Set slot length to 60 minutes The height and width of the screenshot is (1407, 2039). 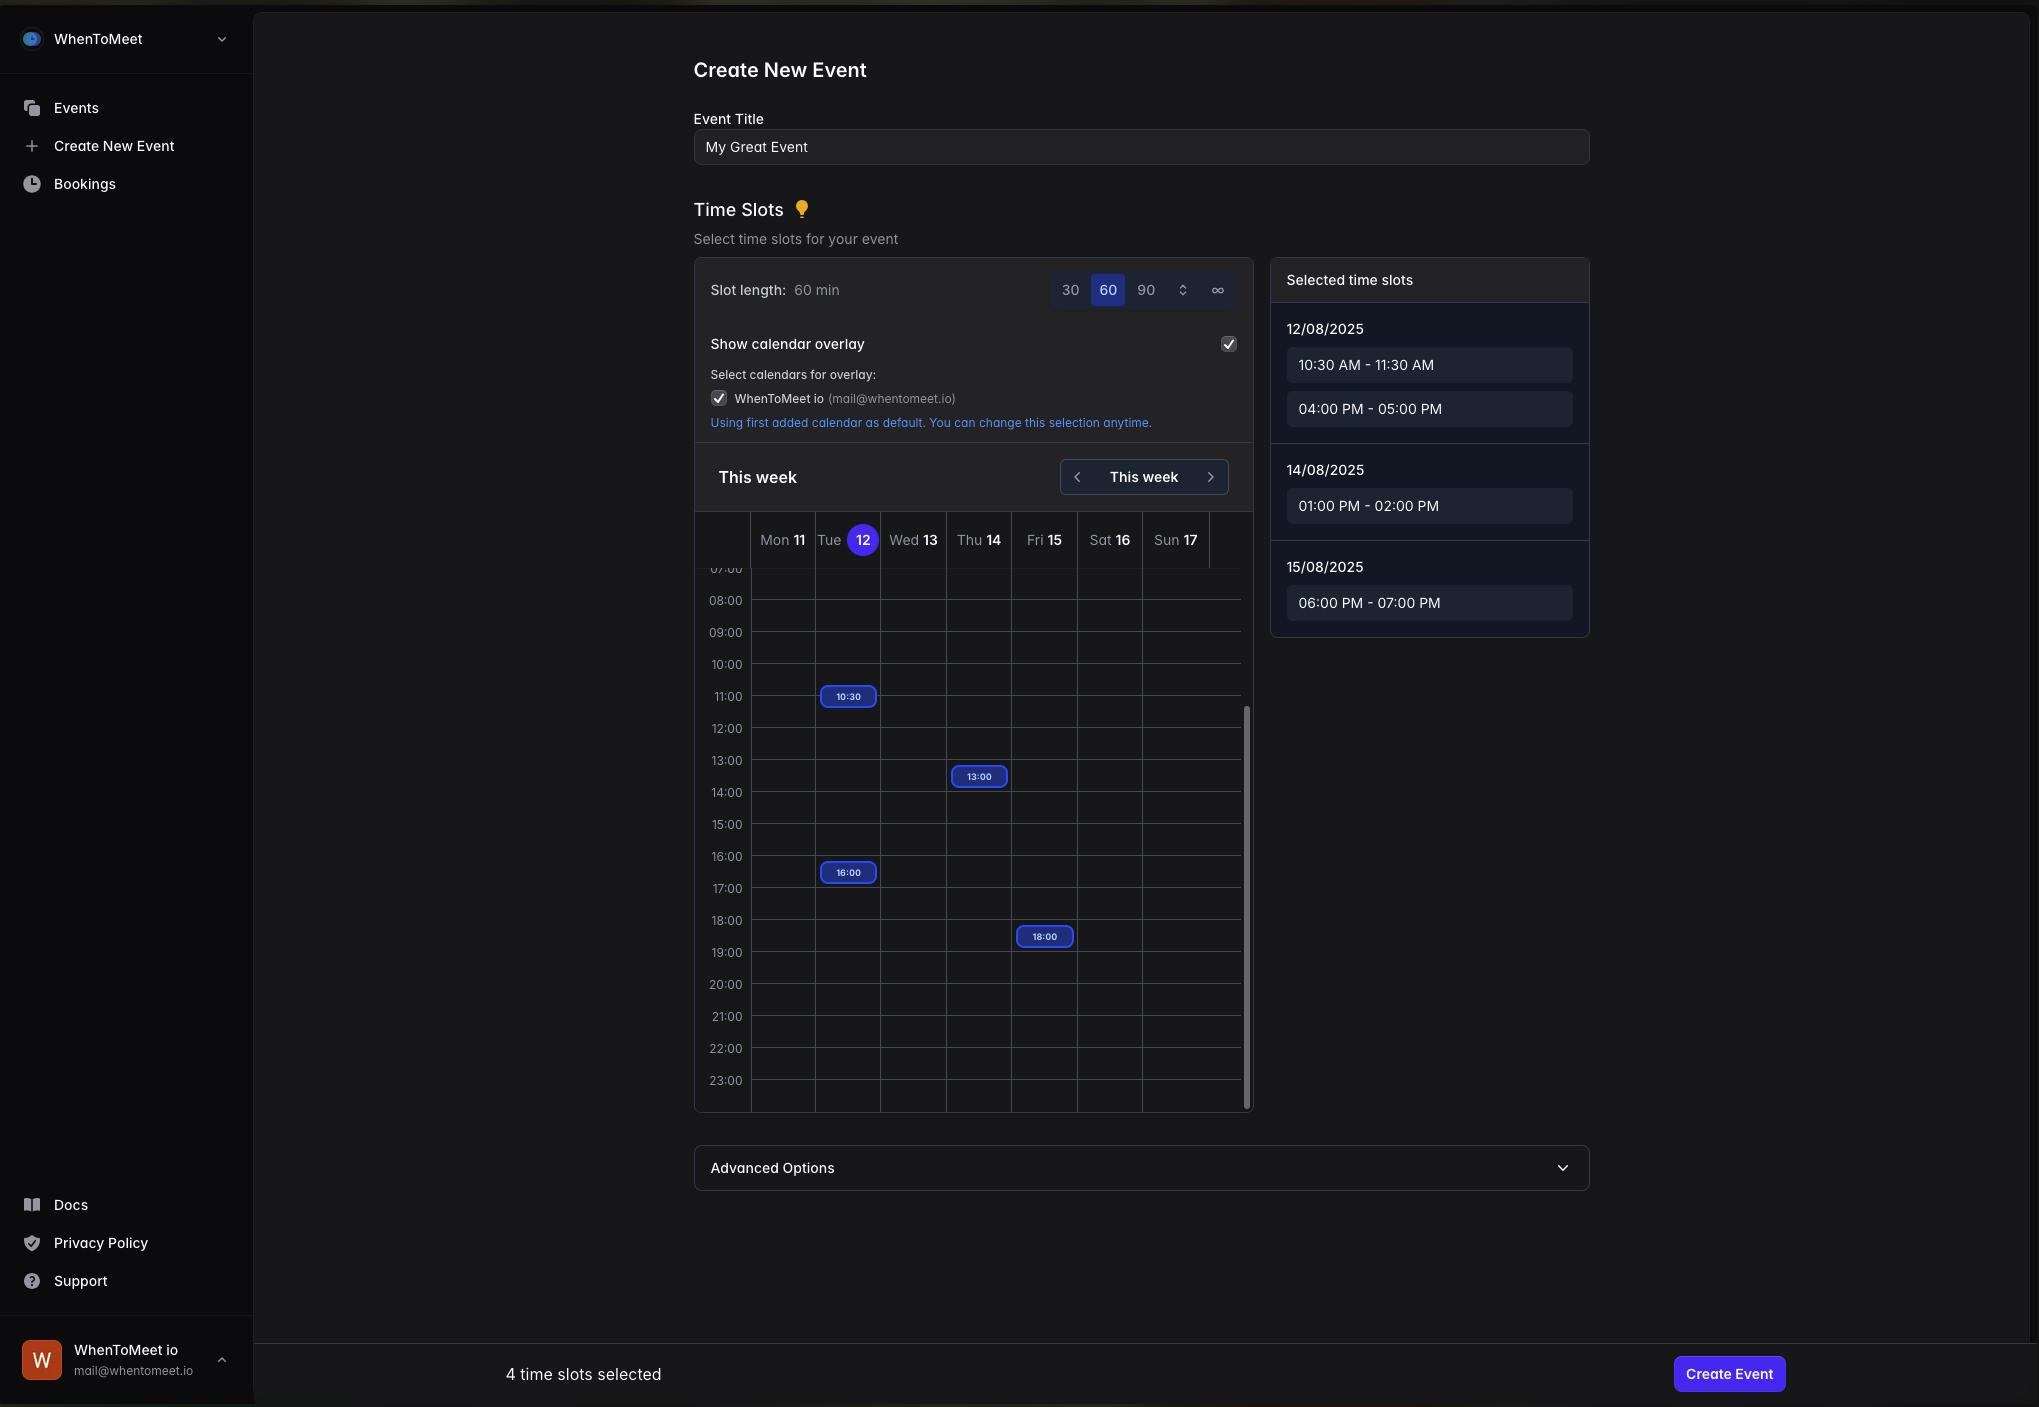(x=1108, y=290)
